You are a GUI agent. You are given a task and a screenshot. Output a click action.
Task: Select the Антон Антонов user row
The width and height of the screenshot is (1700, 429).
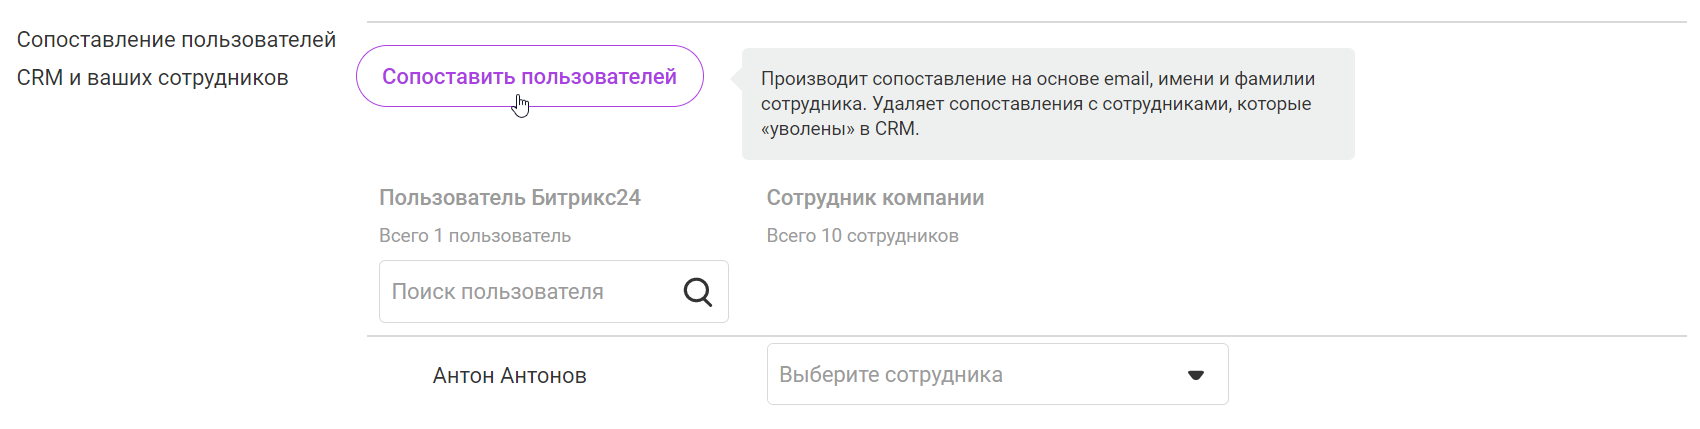[x=509, y=376]
